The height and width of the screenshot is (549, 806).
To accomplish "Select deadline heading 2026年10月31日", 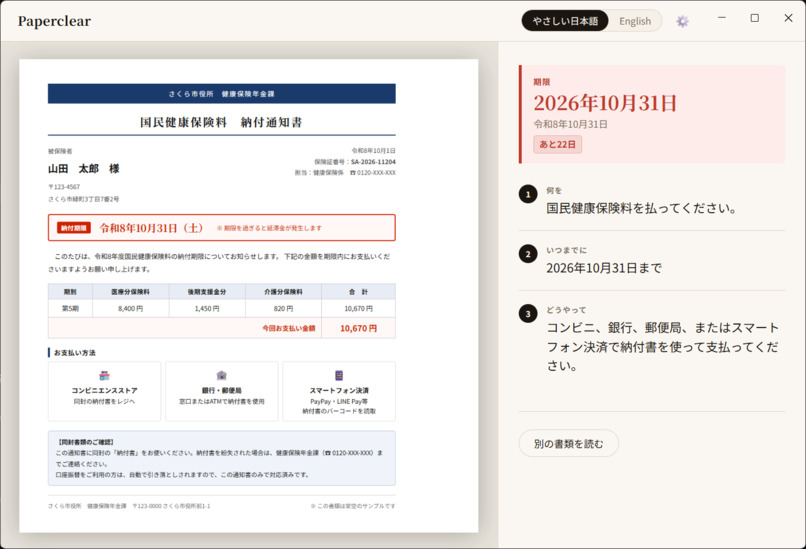I will coord(605,103).
